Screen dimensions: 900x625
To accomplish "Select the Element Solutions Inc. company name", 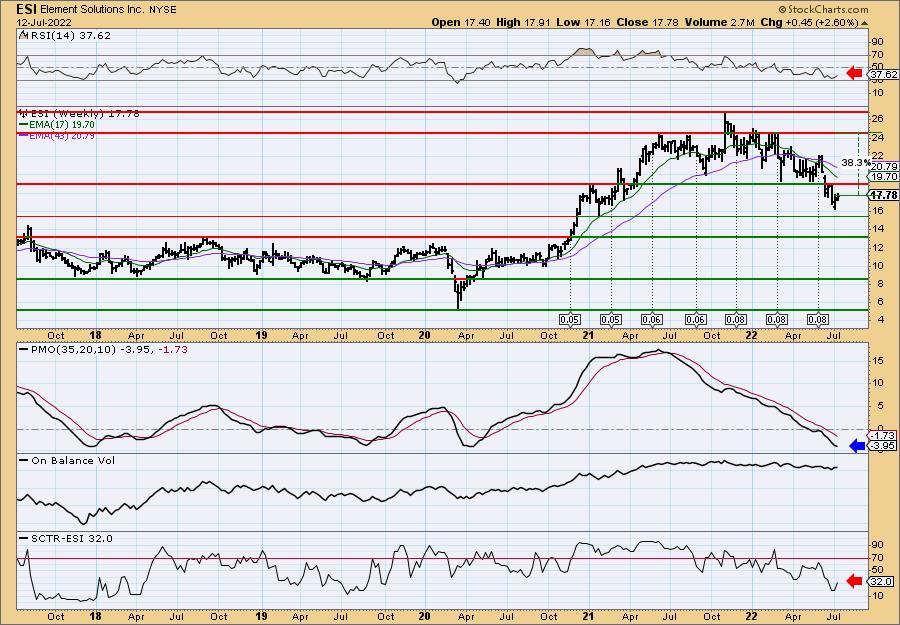I will pos(90,10).
